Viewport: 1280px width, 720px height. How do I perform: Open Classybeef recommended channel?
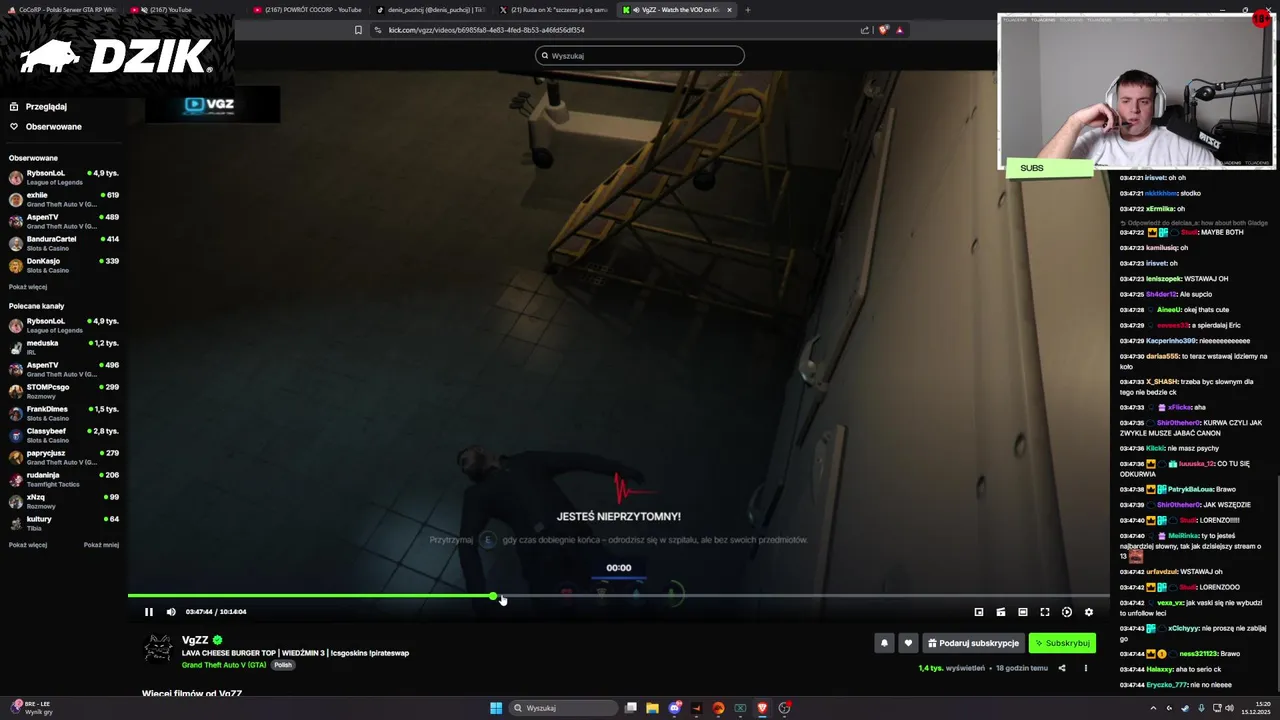coord(64,436)
